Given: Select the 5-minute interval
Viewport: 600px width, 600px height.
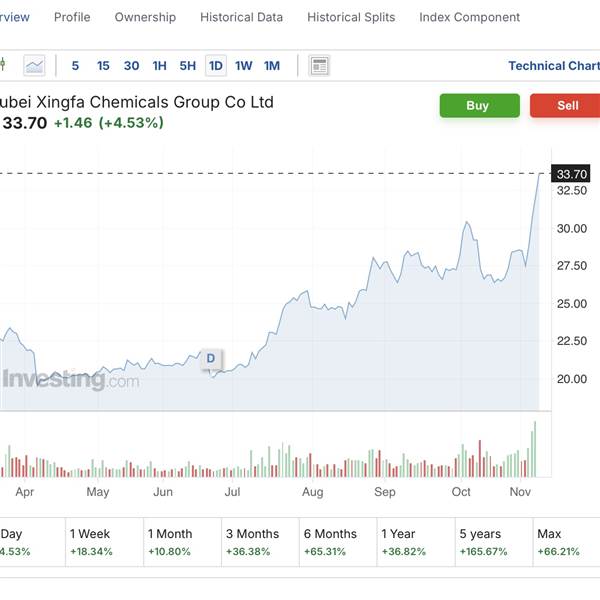Looking at the screenshot, I should (75, 66).
